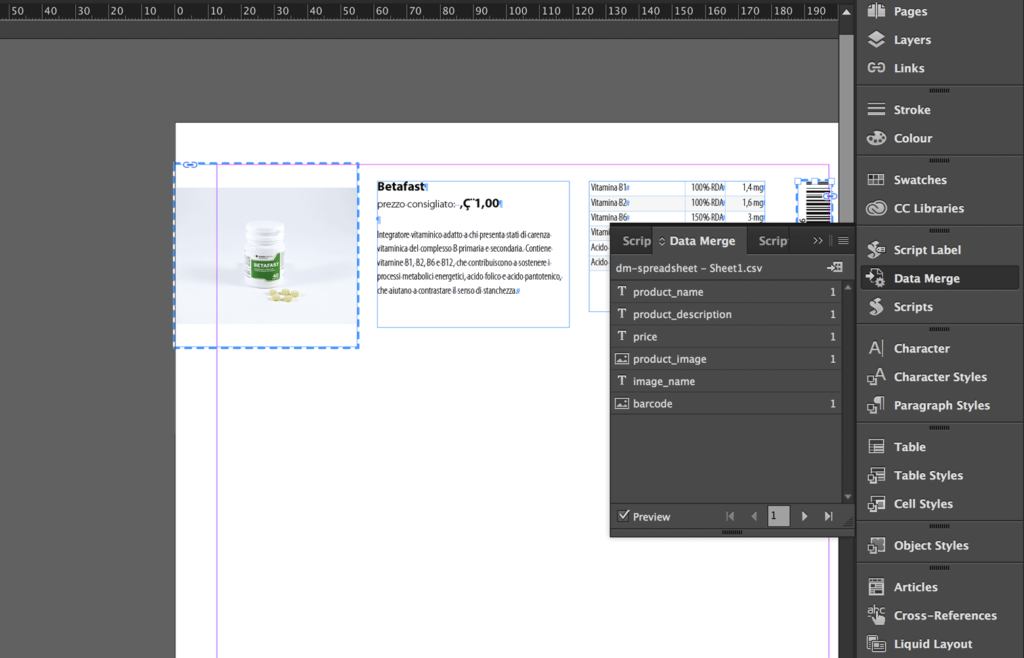Click Create Merged Document icon beside CSV name
Viewport: 1024px width, 658px height.
click(835, 267)
